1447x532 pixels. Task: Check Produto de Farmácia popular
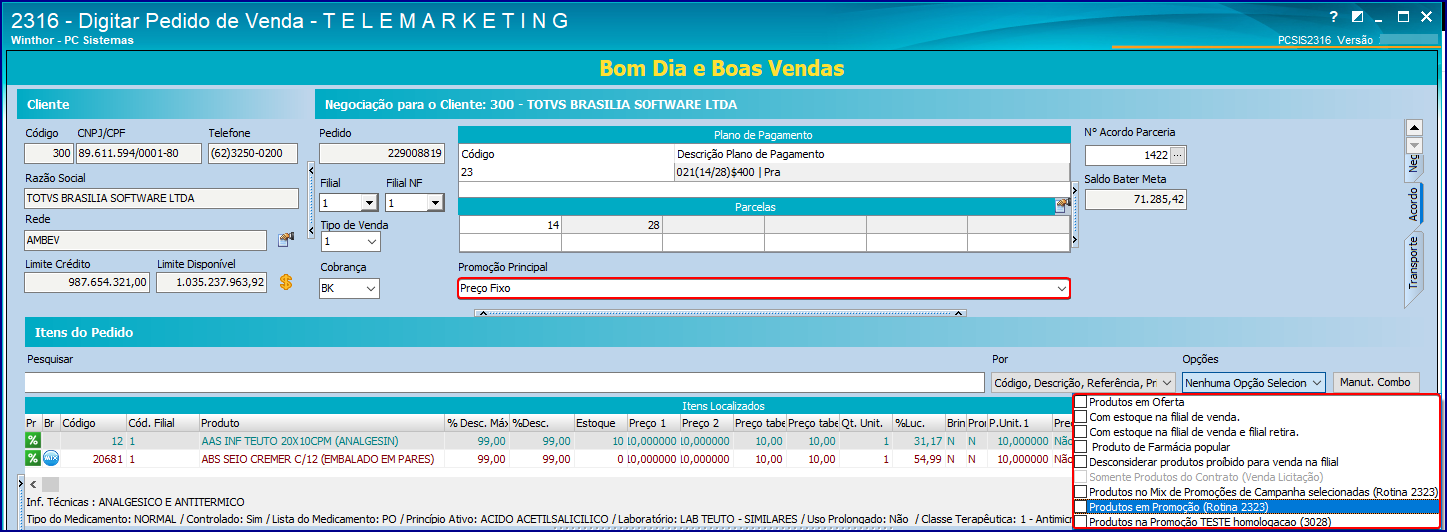point(1080,447)
